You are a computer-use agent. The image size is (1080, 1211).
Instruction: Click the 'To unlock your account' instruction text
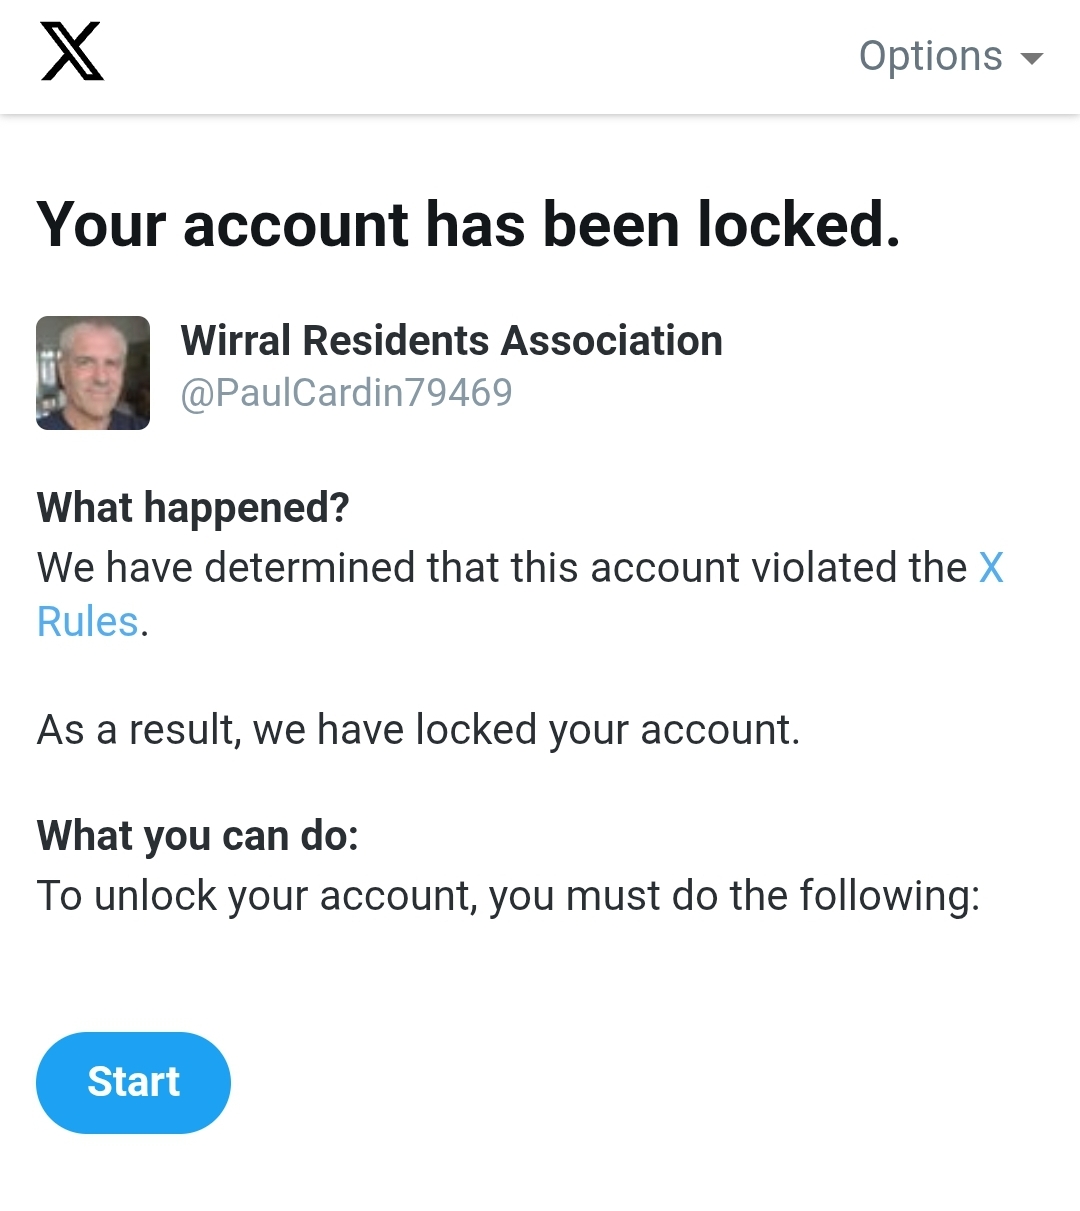click(x=508, y=896)
